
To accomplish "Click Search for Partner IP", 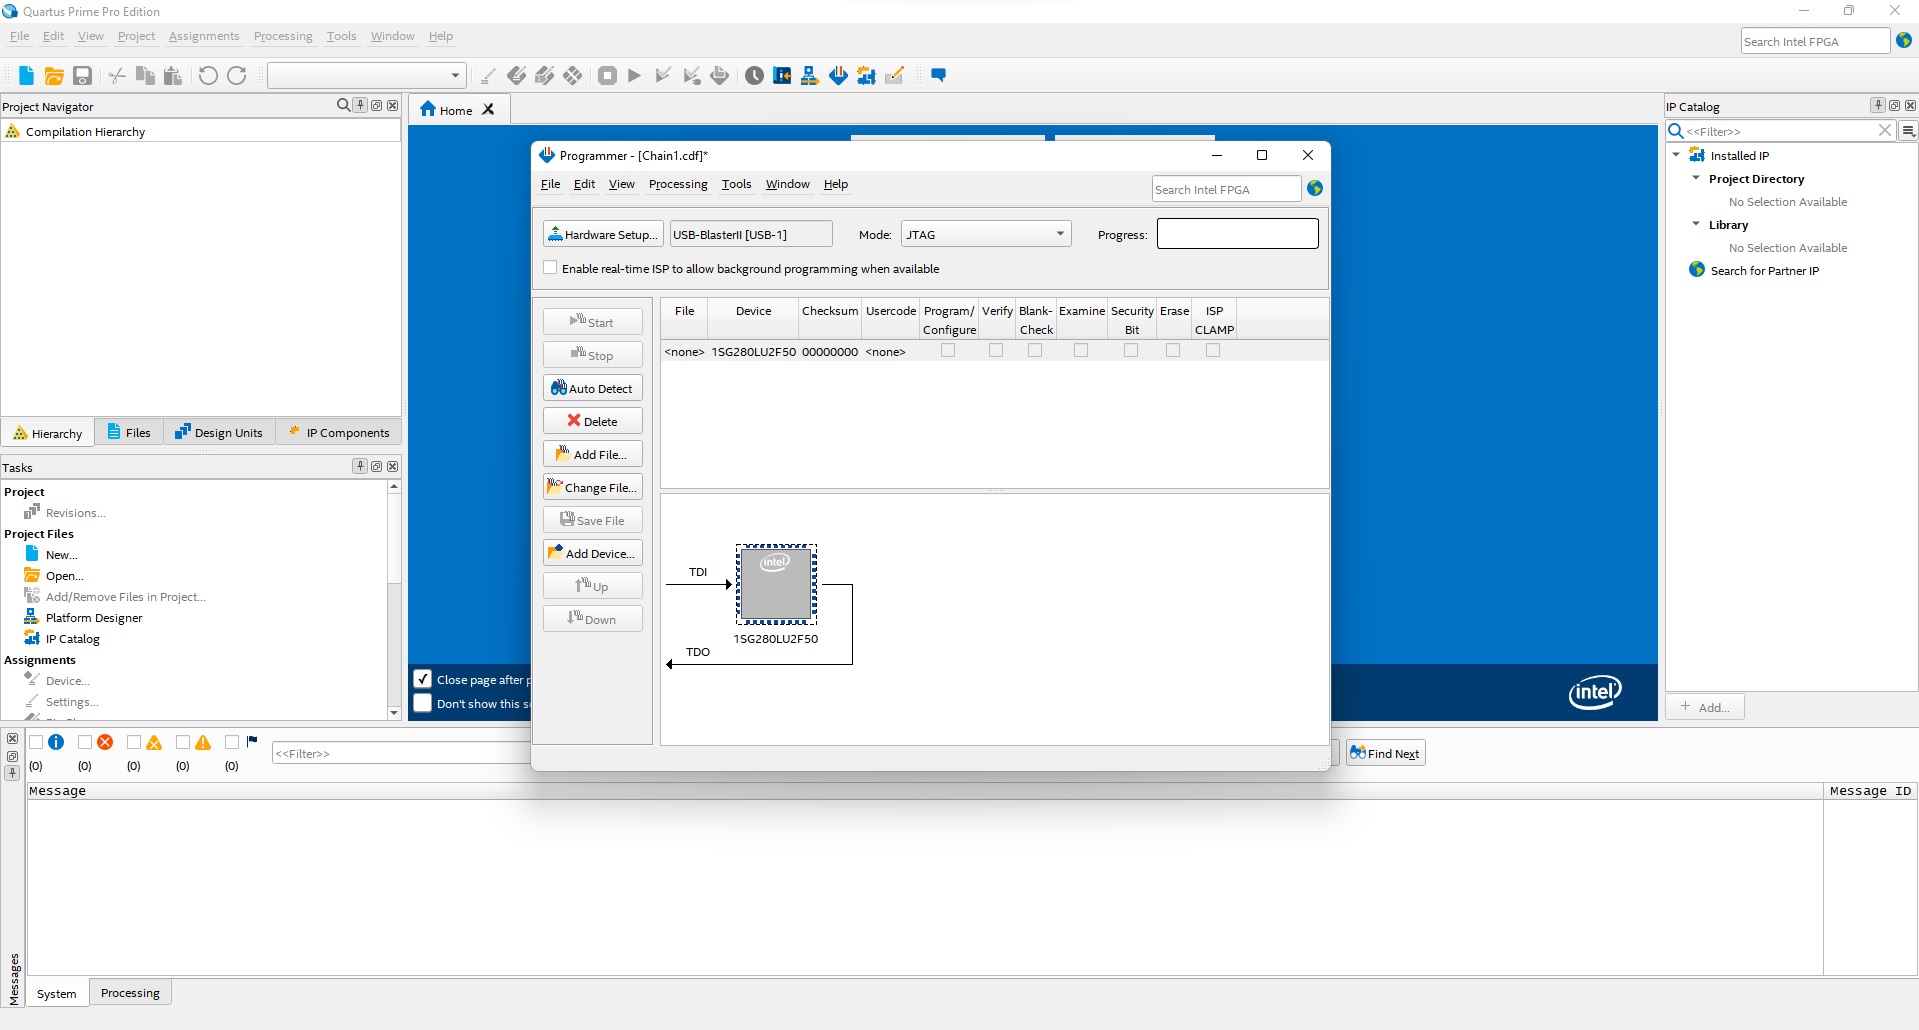I will coord(1764,271).
